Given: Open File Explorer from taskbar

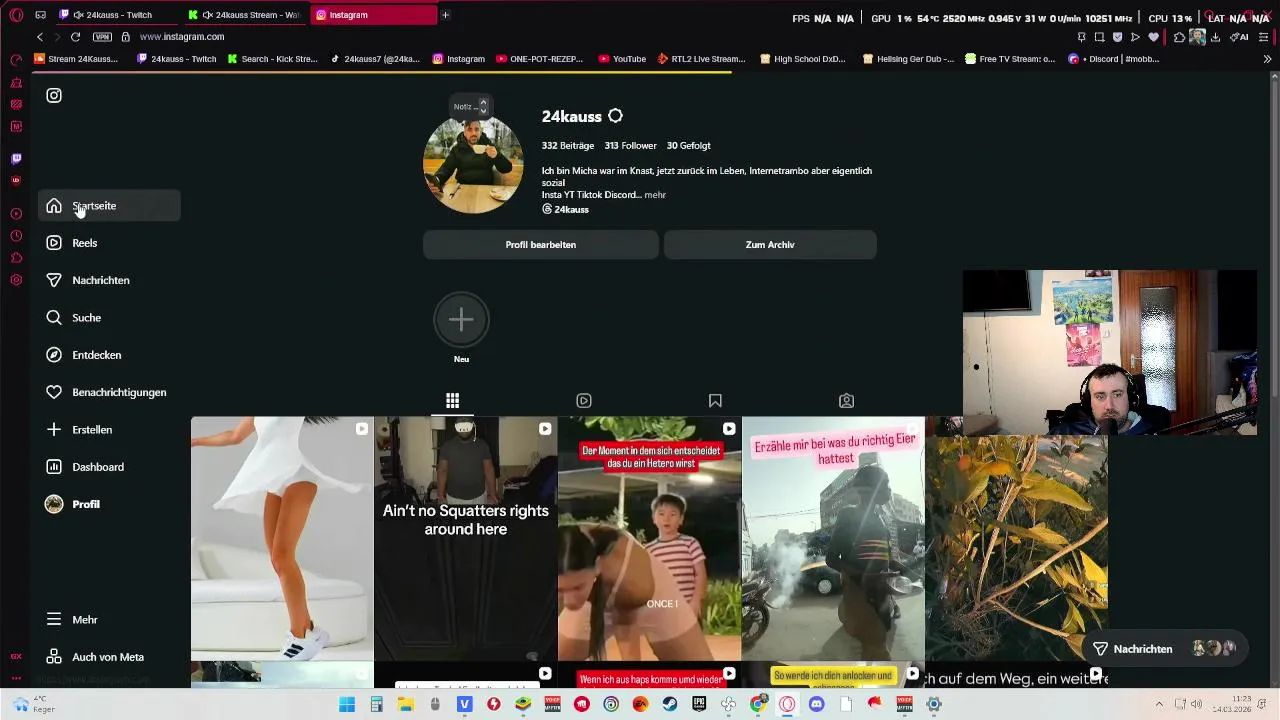Looking at the screenshot, I should [x=405, y=704].
